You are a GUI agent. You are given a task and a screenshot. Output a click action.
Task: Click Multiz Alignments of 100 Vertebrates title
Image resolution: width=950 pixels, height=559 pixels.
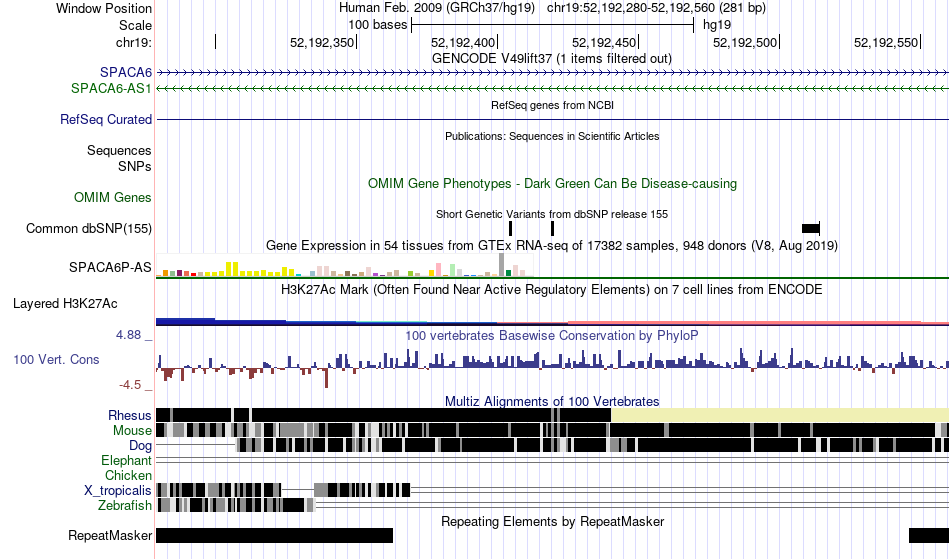pos(552,402)
